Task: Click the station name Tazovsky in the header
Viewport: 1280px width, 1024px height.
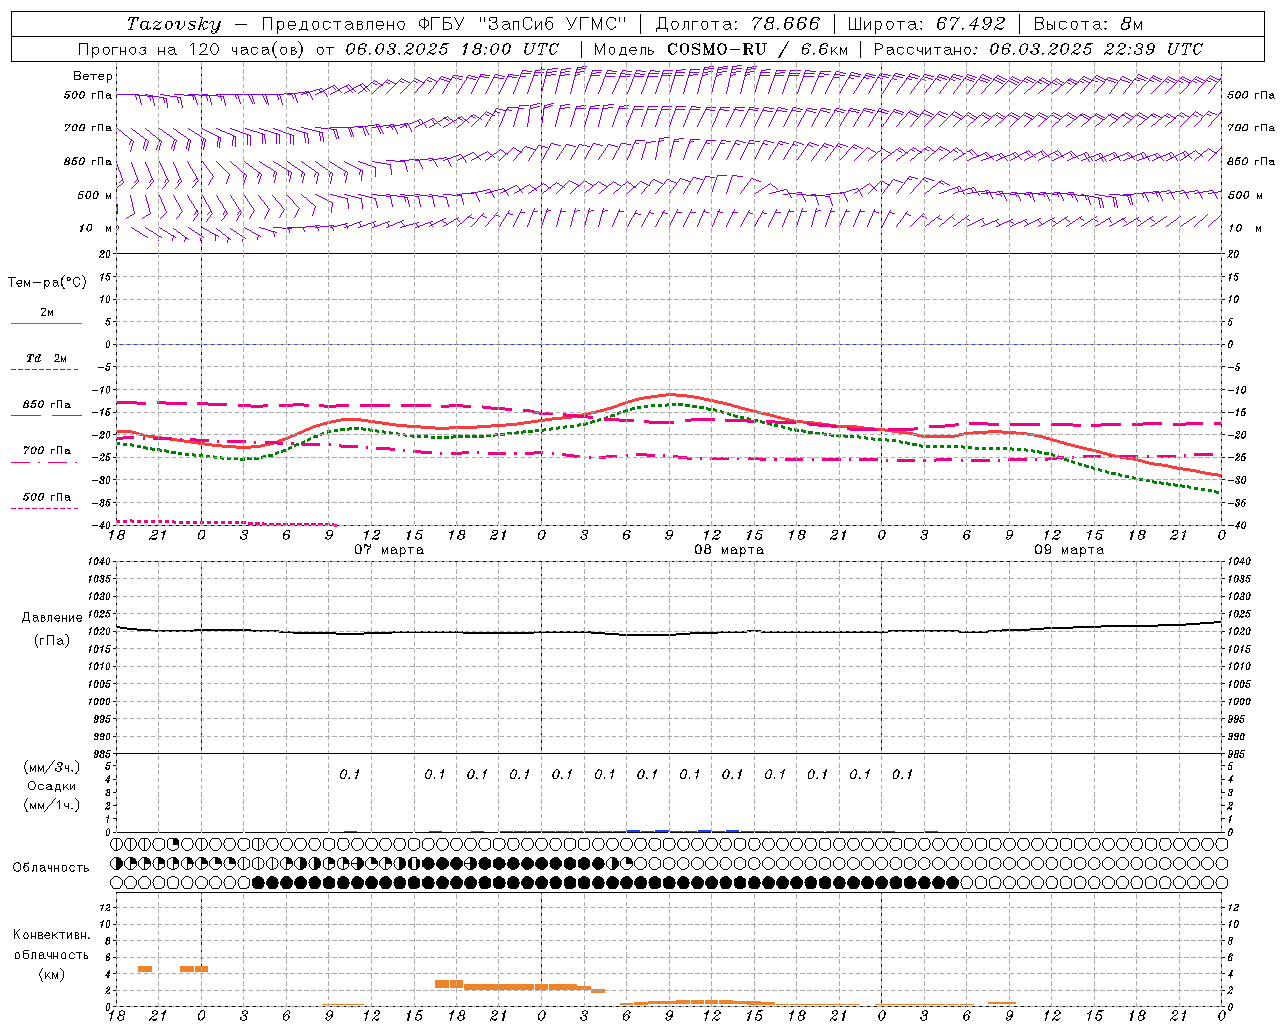Action: [x=174, y=24]
